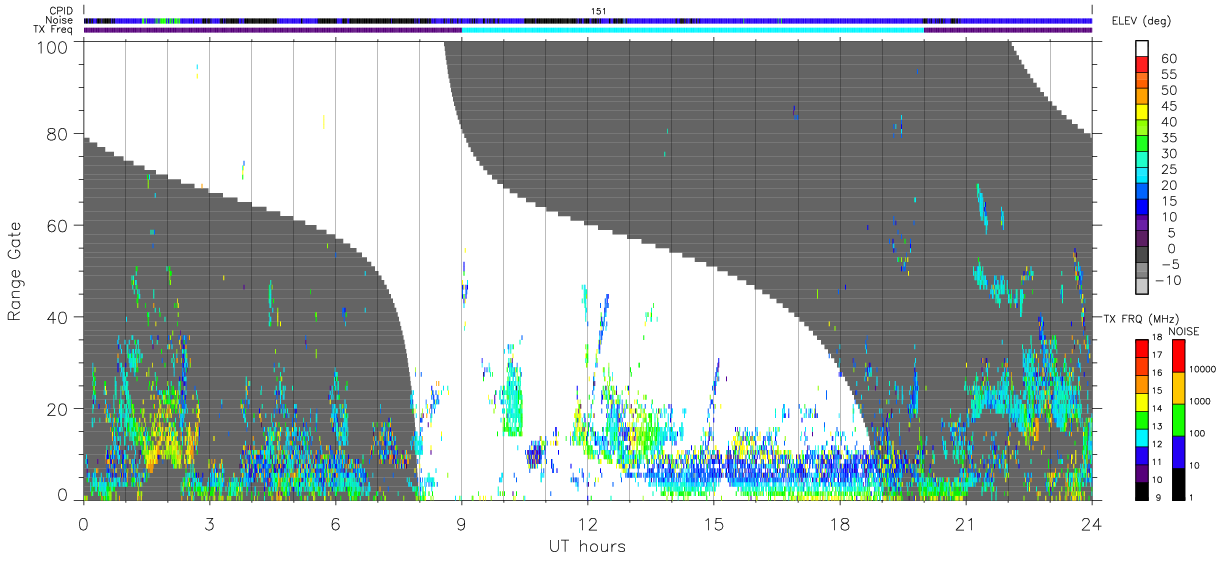1228x567 pixels.
Task: Click the 'TX Freq' row label
Action: [53, 30]
